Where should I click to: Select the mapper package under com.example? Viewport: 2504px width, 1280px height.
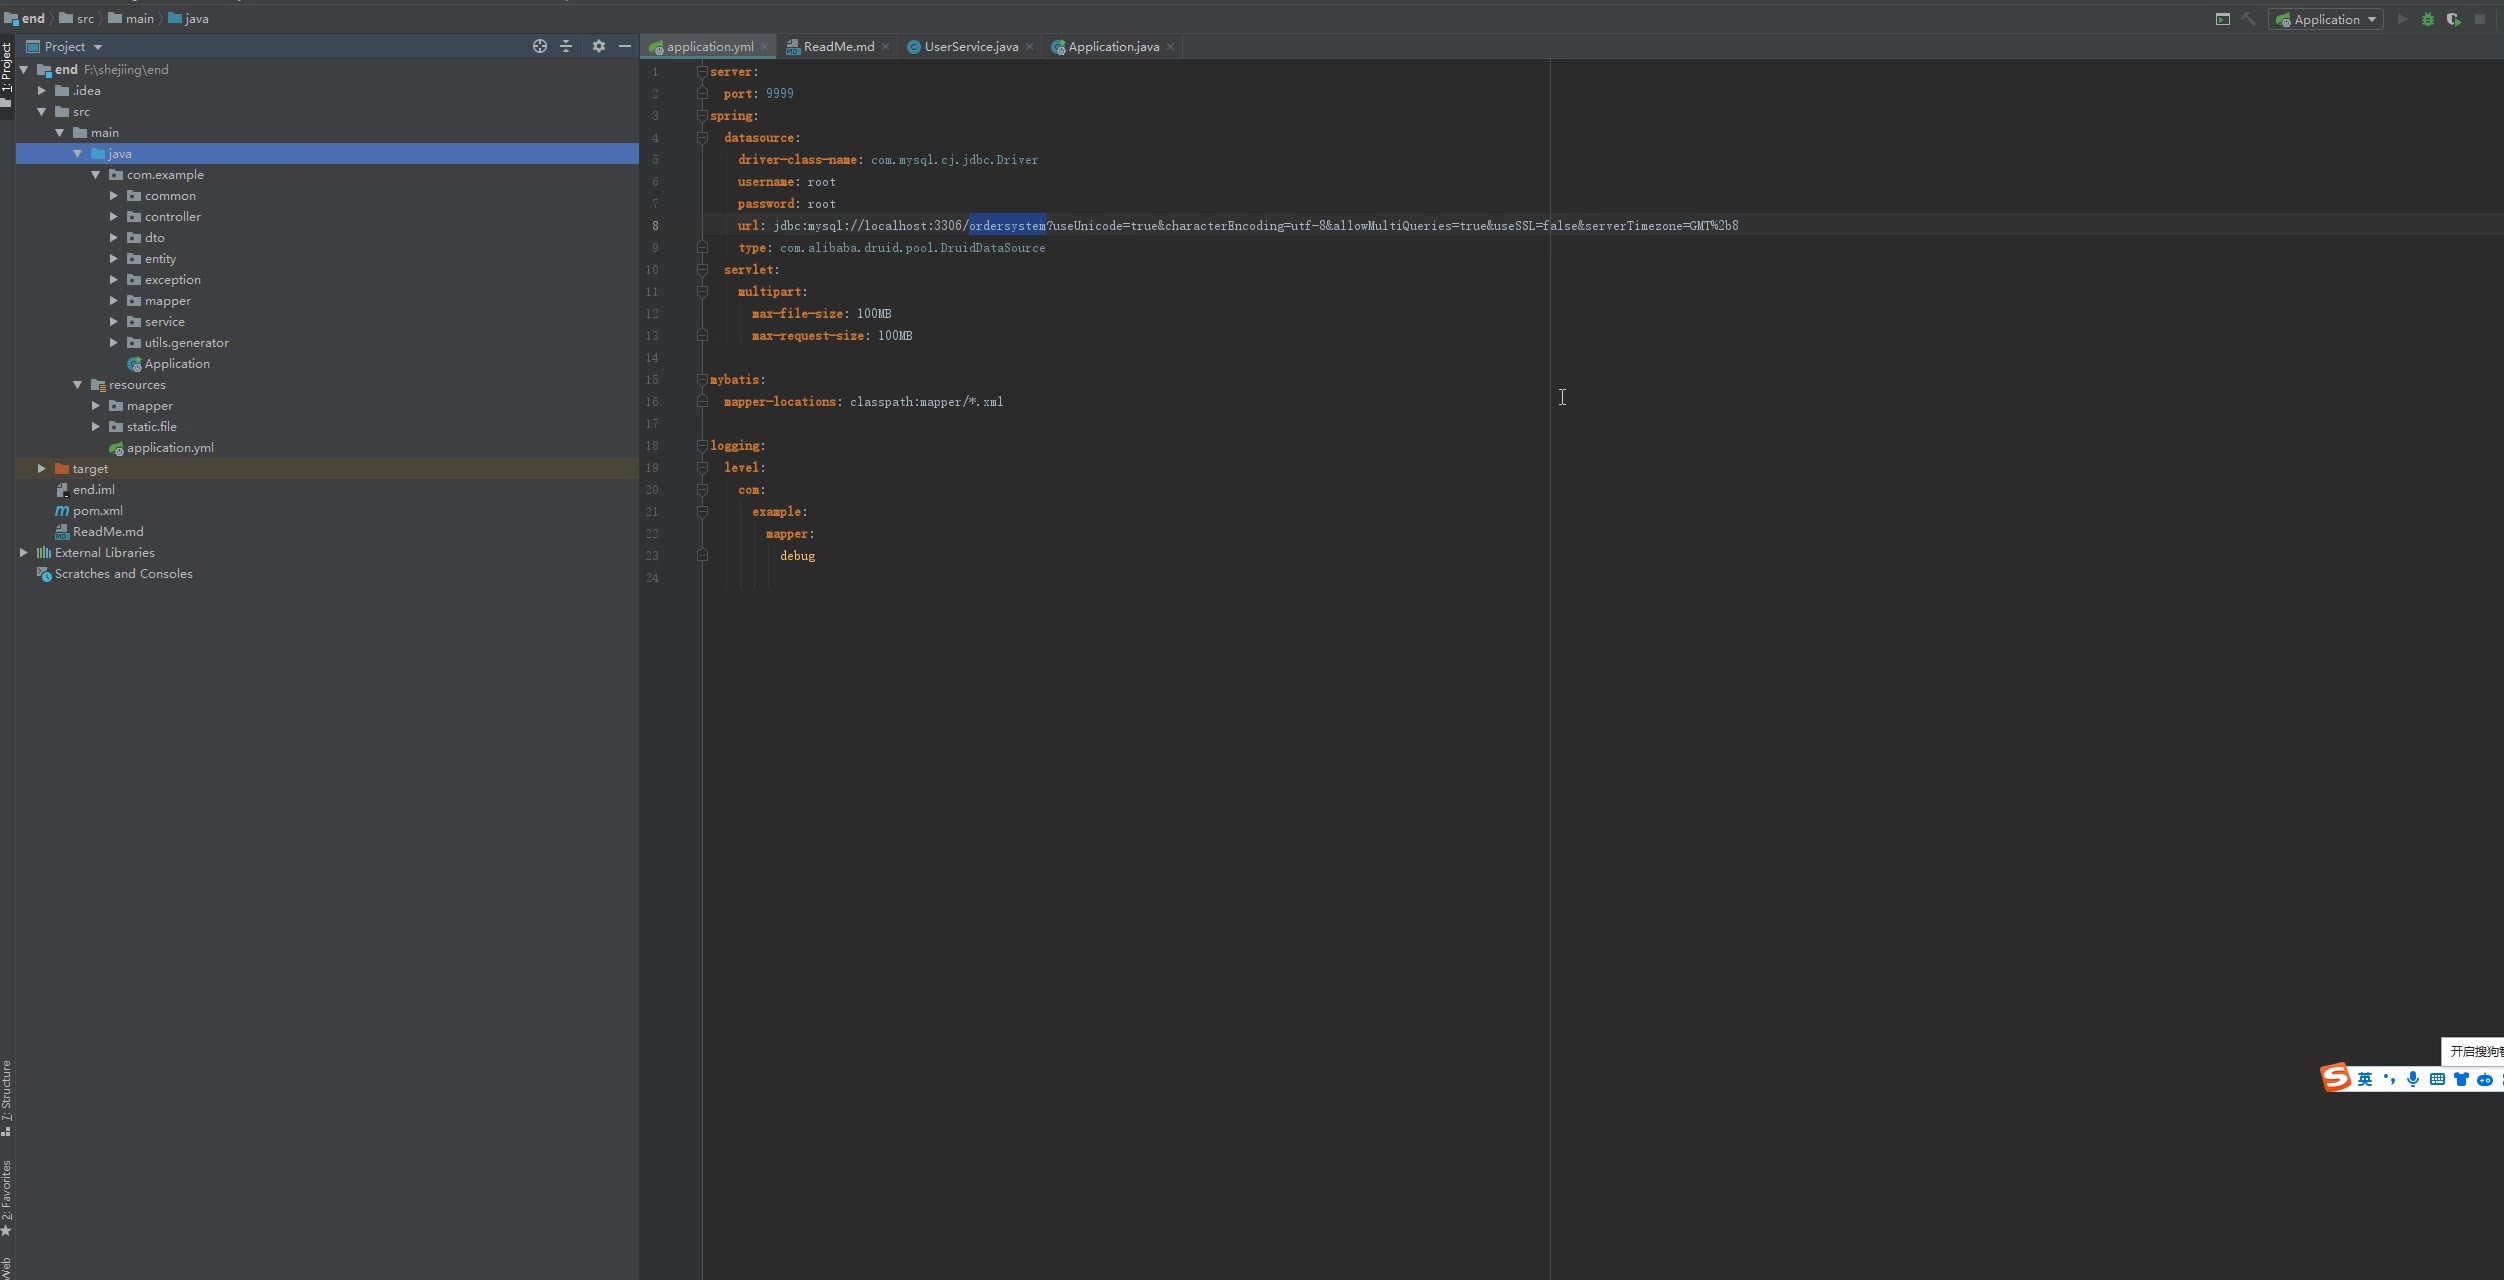(x=167, y=301)
